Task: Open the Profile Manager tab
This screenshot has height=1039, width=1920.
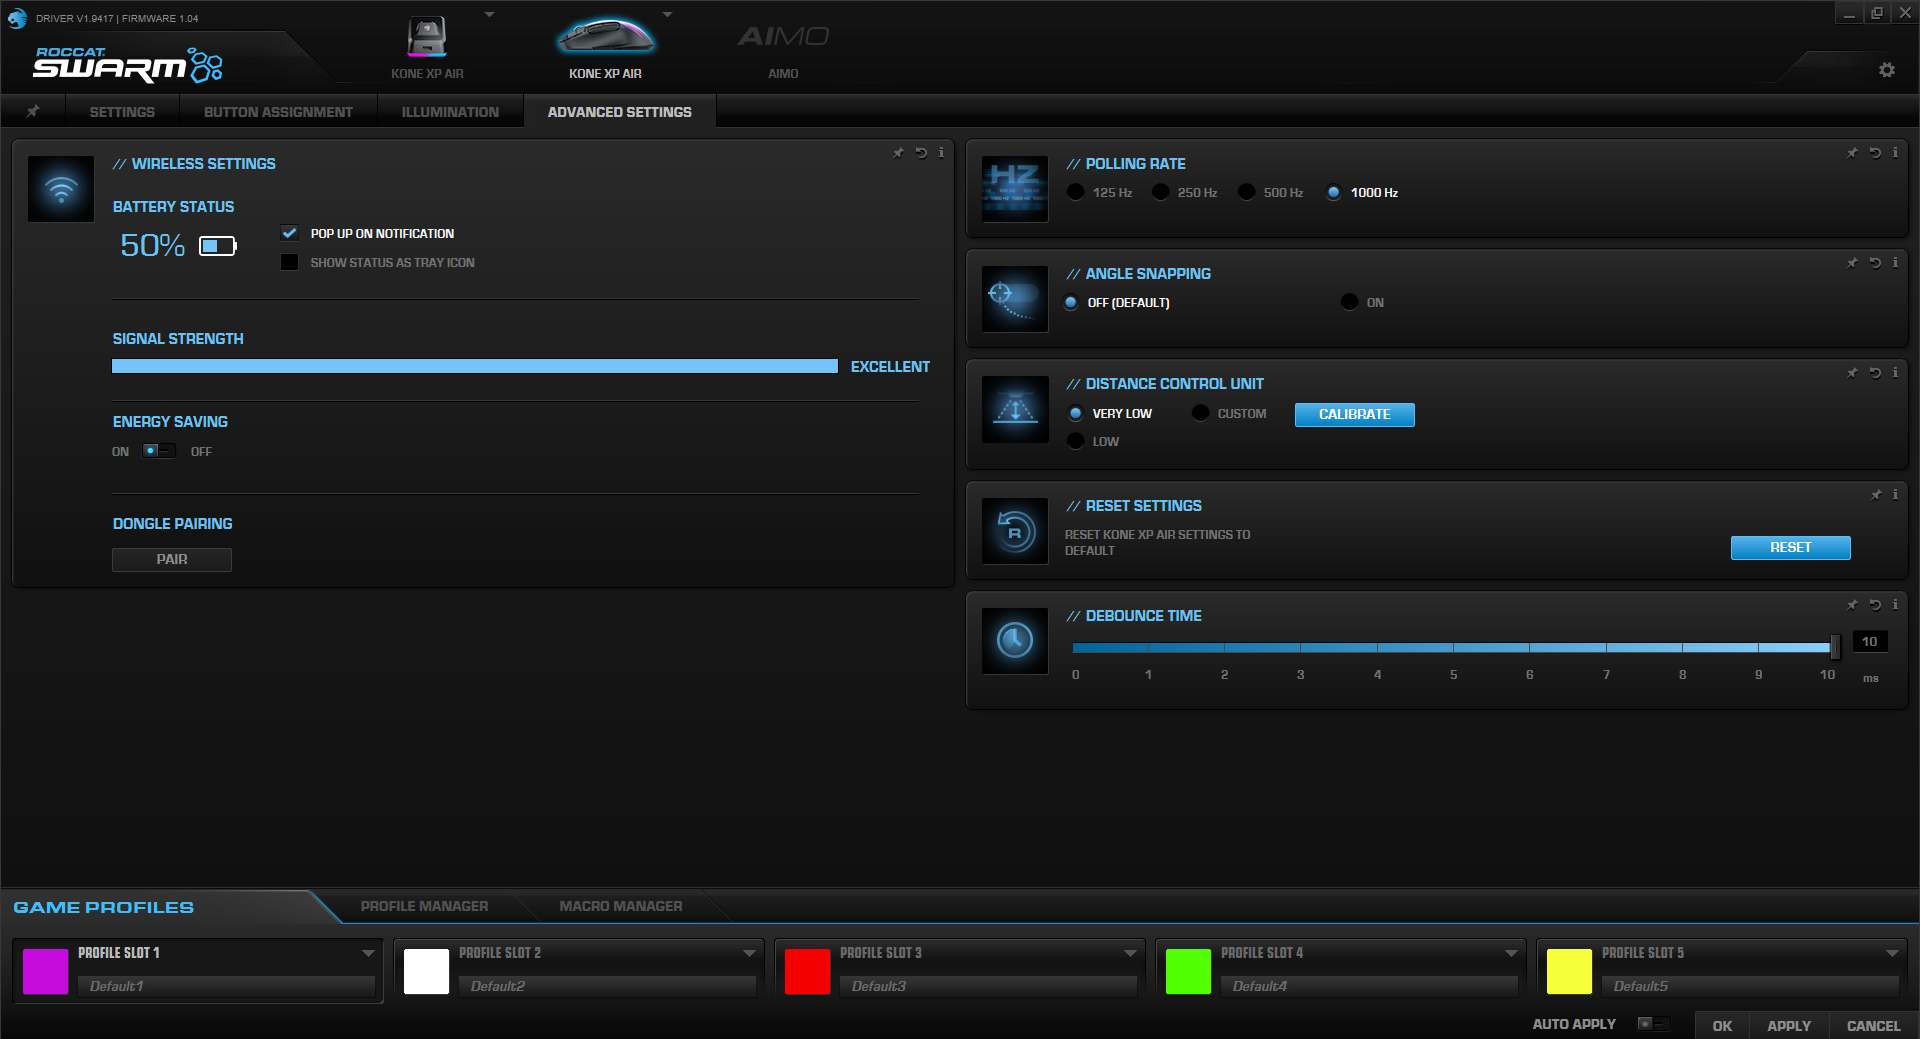Action: point(424,906)
